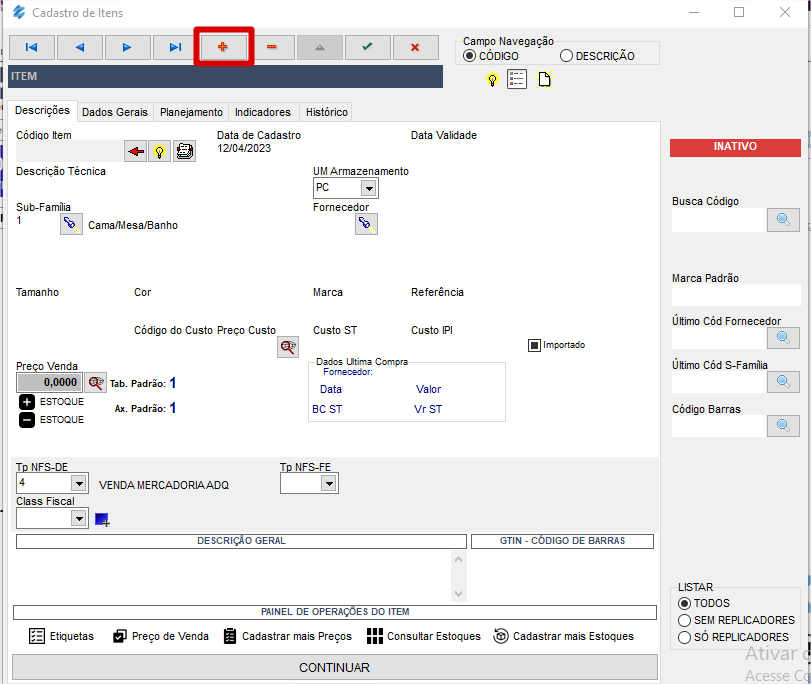Click lightbulb button beside Código Item
811x684 pixels.
[x=160, y=151]
